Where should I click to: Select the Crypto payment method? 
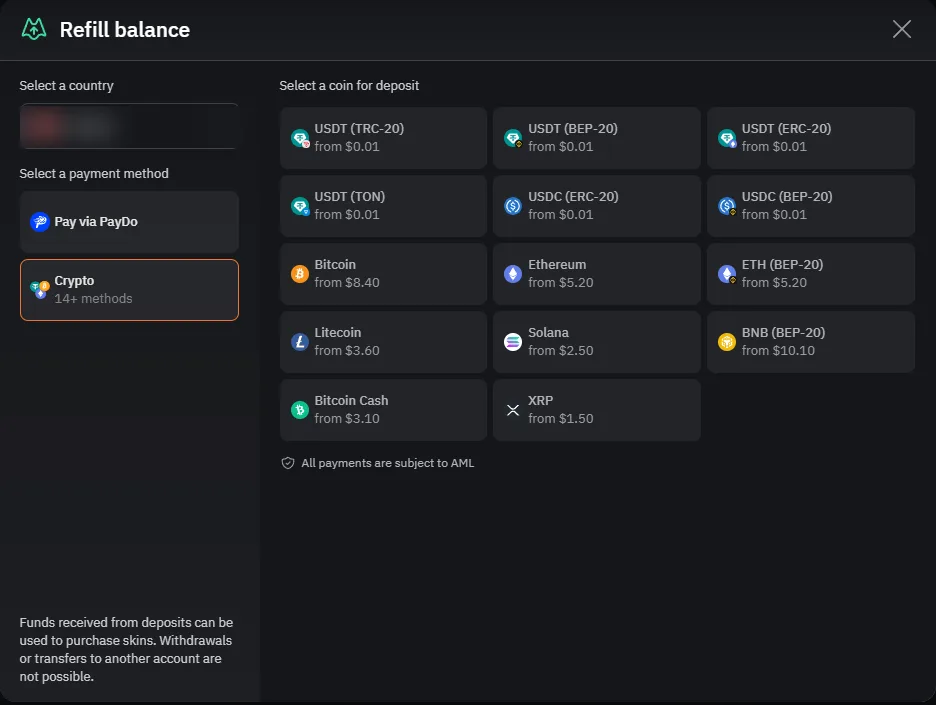[129, 290]
